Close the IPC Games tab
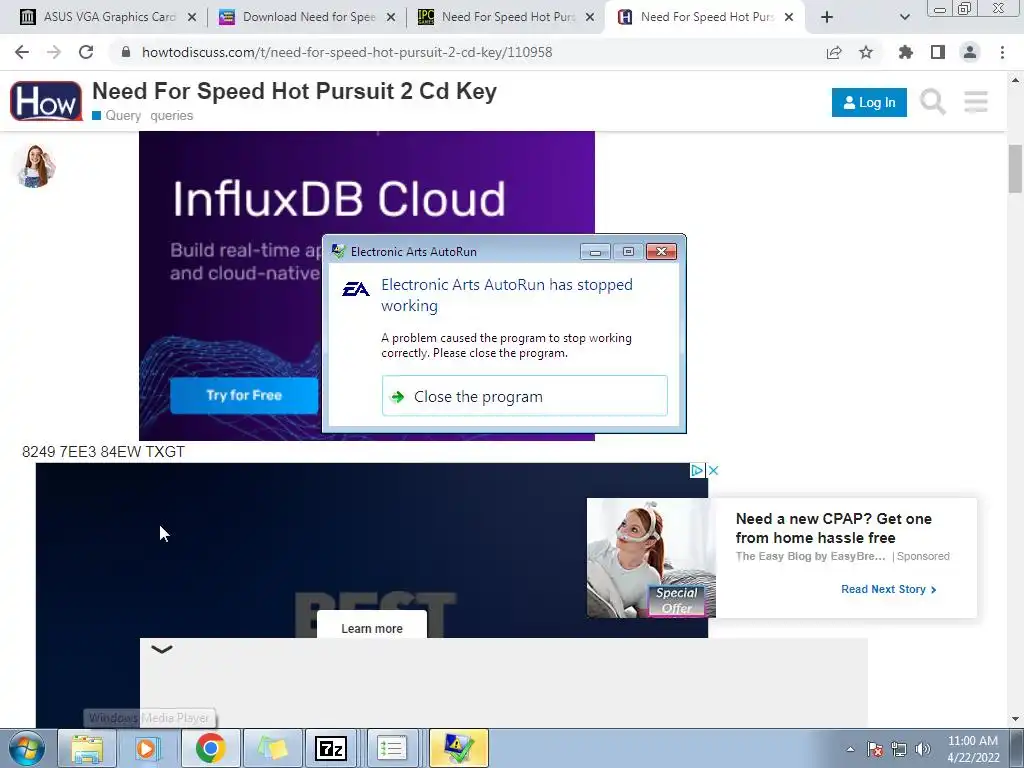Viewport: 1024px width, 768px height. (x=590, y=17)
